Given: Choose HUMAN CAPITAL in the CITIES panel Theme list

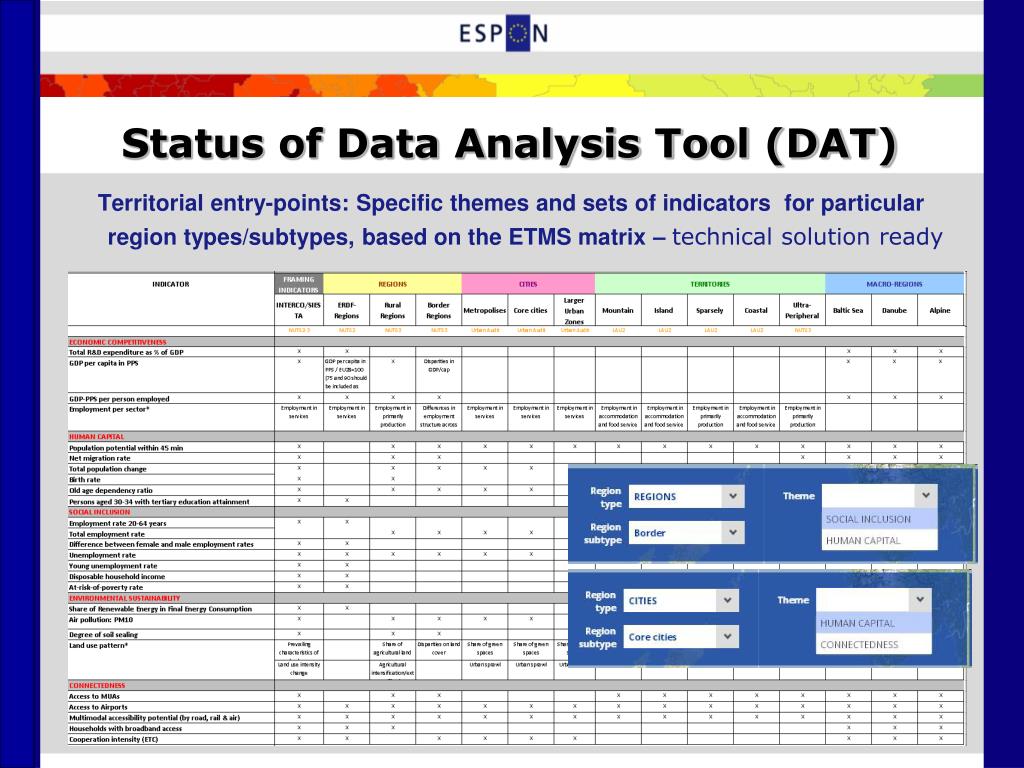Looking at the screenshot, I should pyautogui.click(x=874, y=623).
